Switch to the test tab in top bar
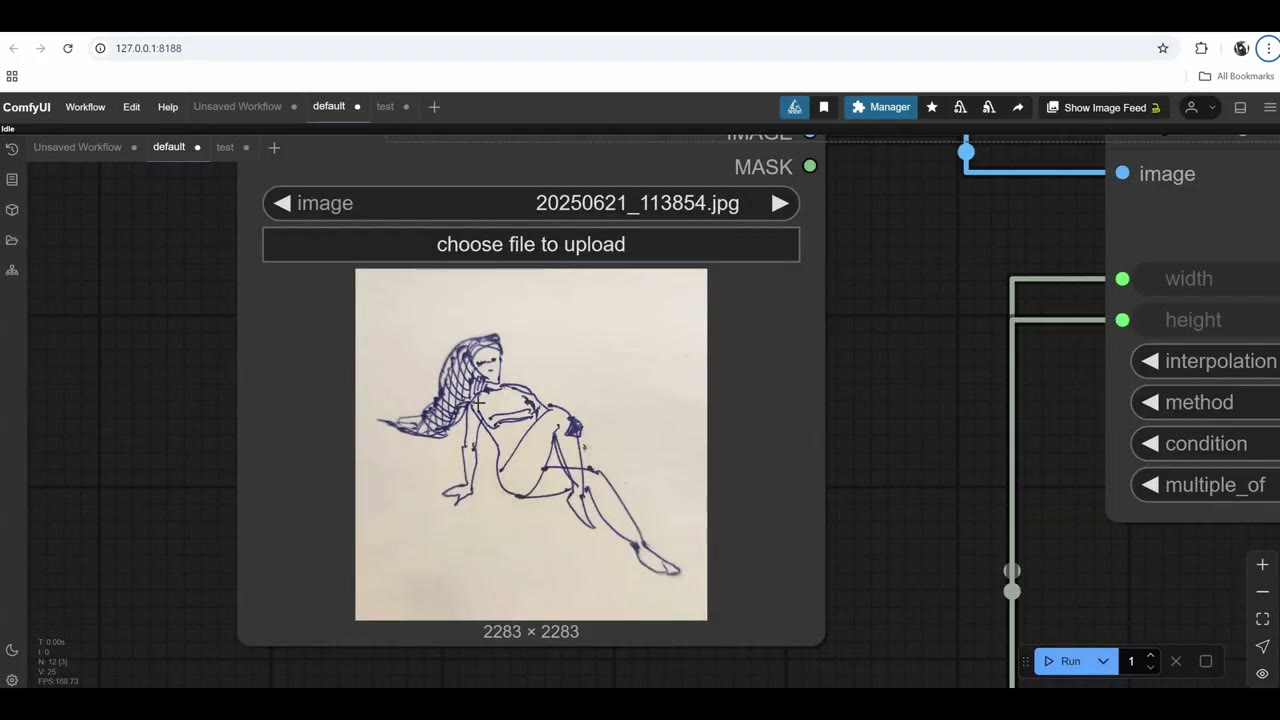The image size is (1280, 720). pyautogui.click(x=385, y=106)
